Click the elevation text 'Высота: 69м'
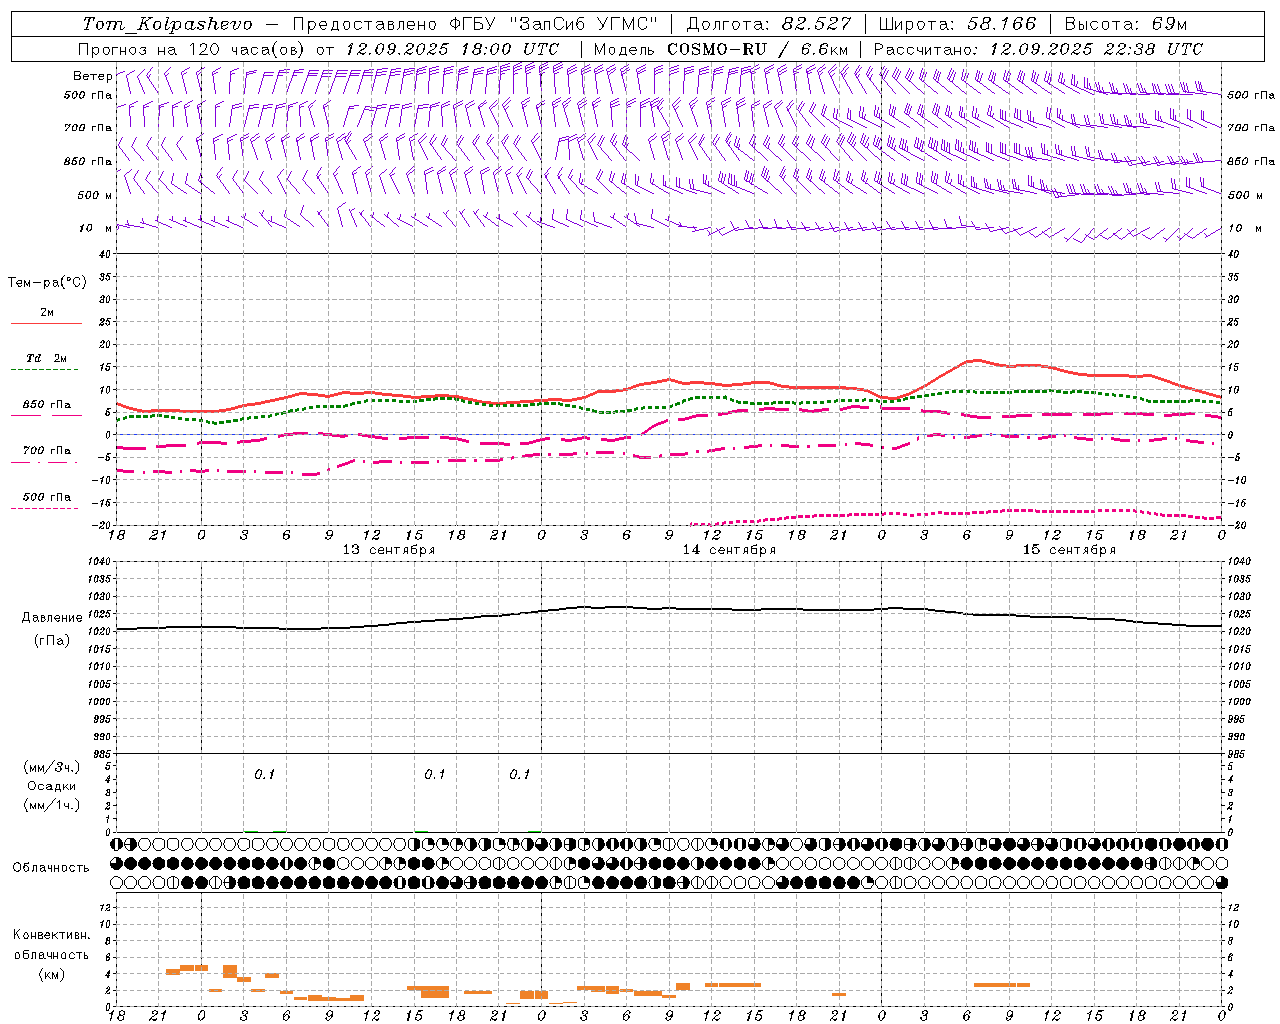The image size is (1280, 1024). pyautogui.click(x=1126, y=24)
